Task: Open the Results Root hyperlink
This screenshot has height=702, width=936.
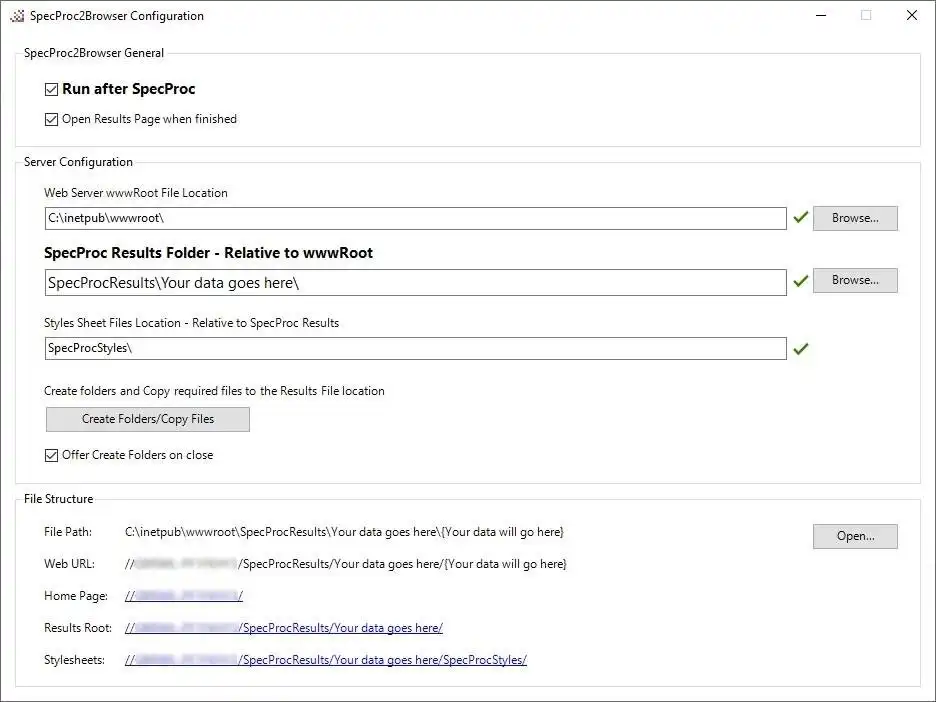Action: 283,628
